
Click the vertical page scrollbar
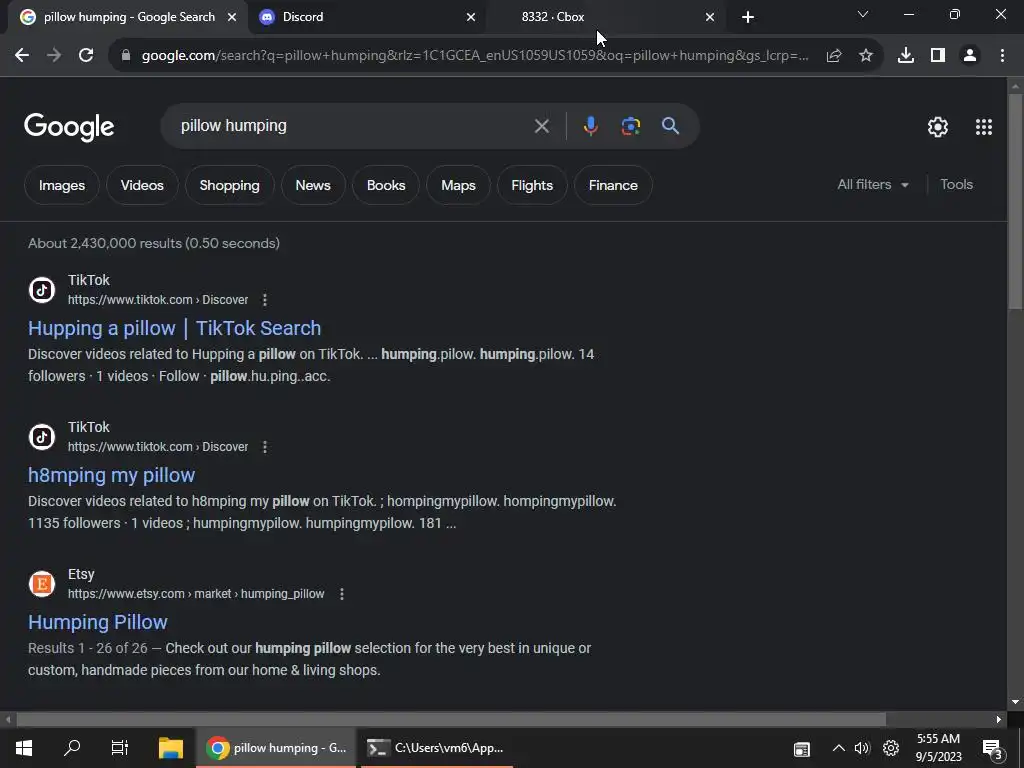(x=1015, y=200)
